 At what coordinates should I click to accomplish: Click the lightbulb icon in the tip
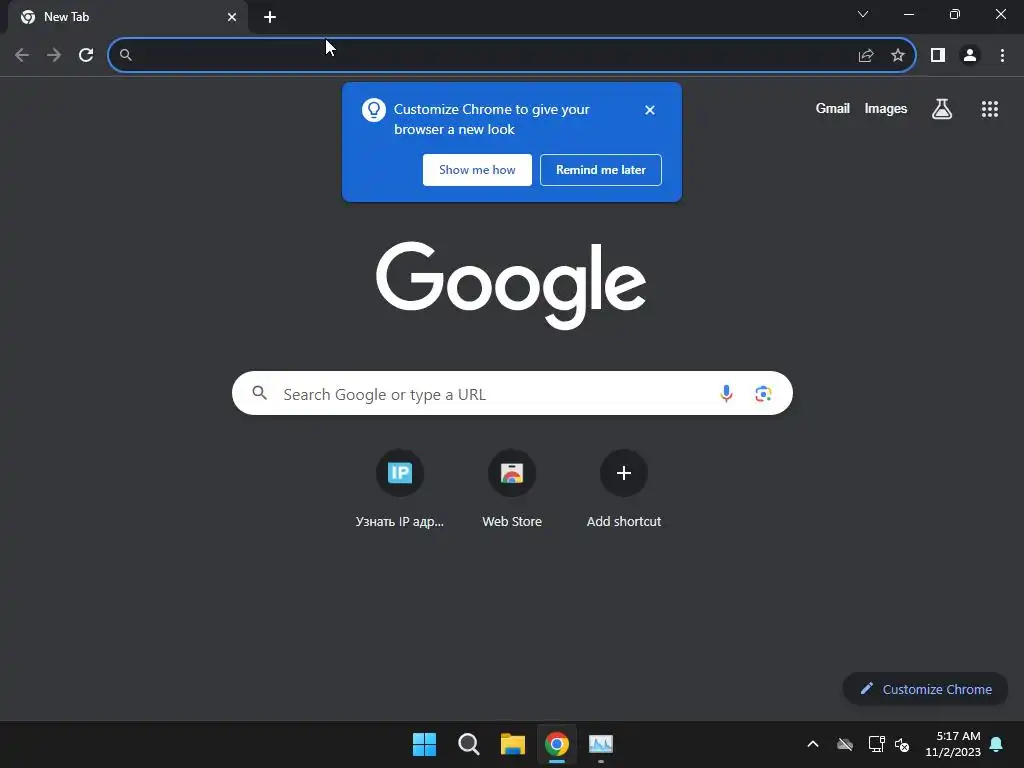(374, 110)
